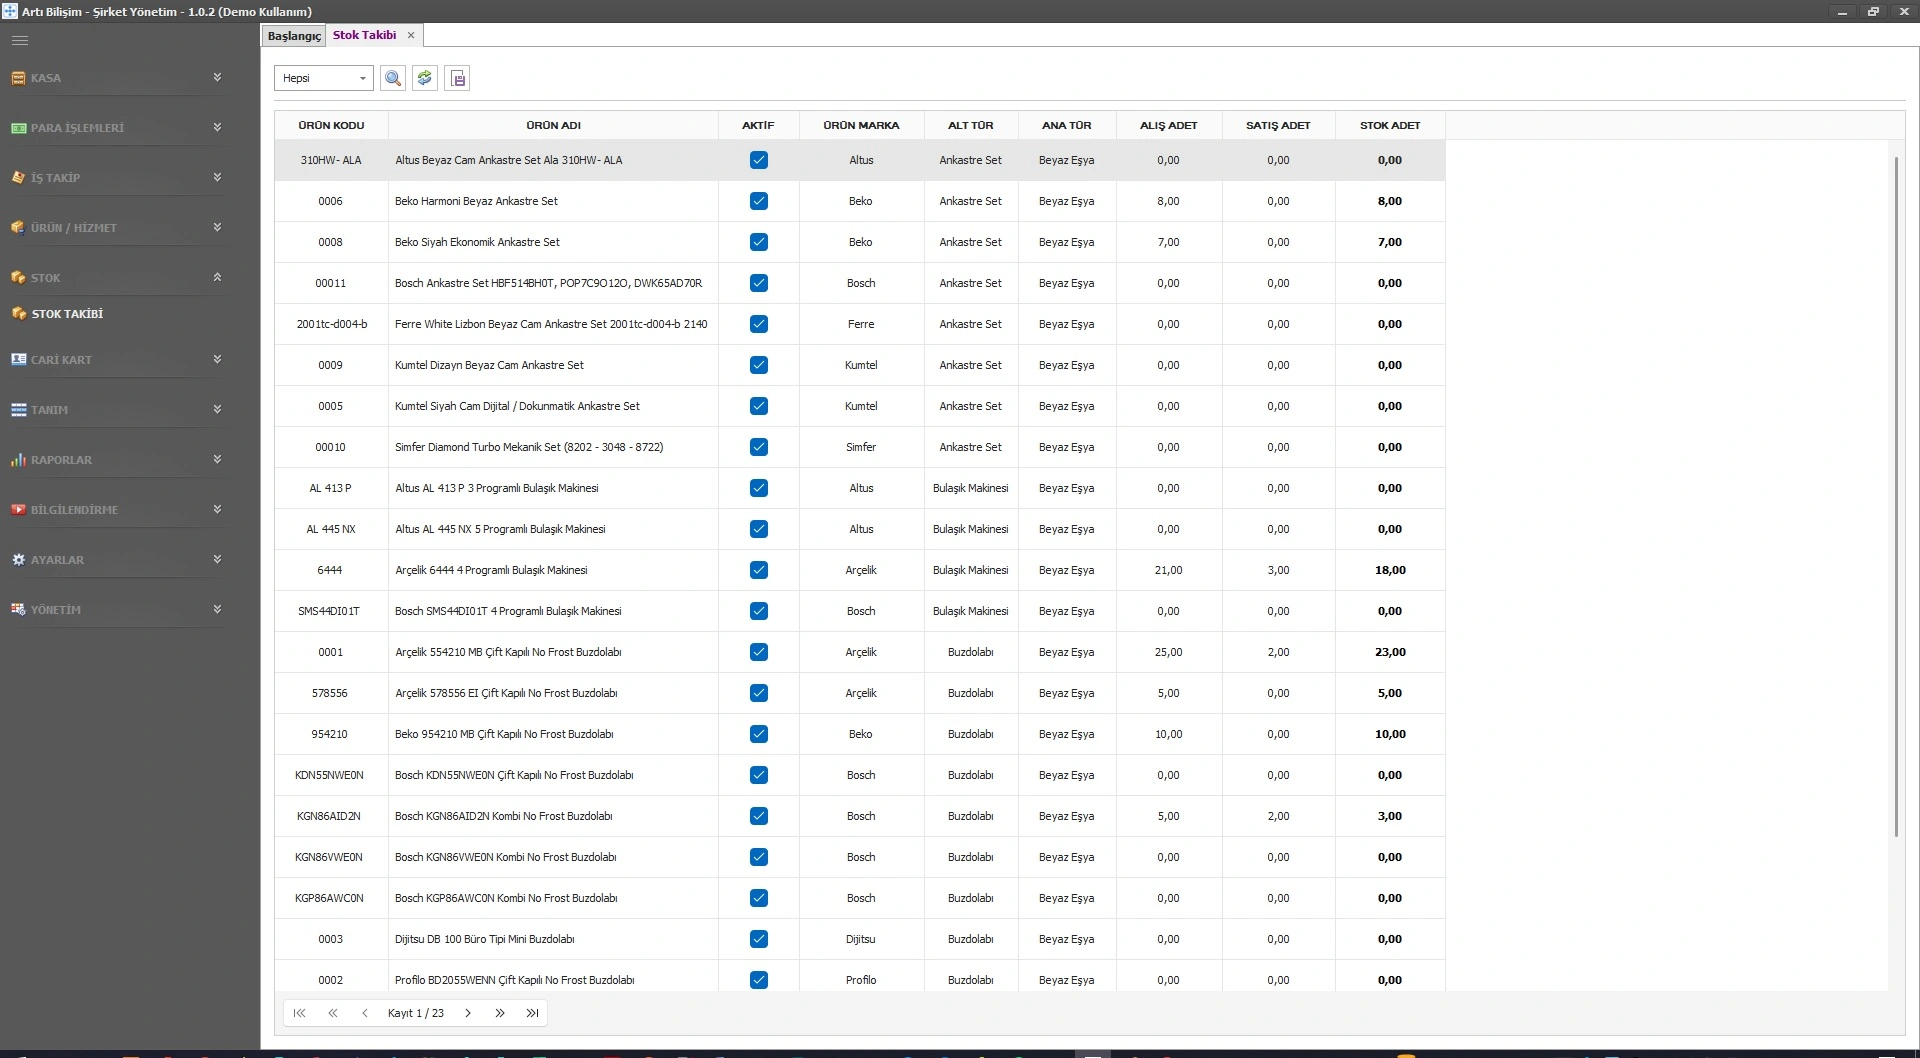Jump forward several pages pager icon

[x=500, y=1013]
